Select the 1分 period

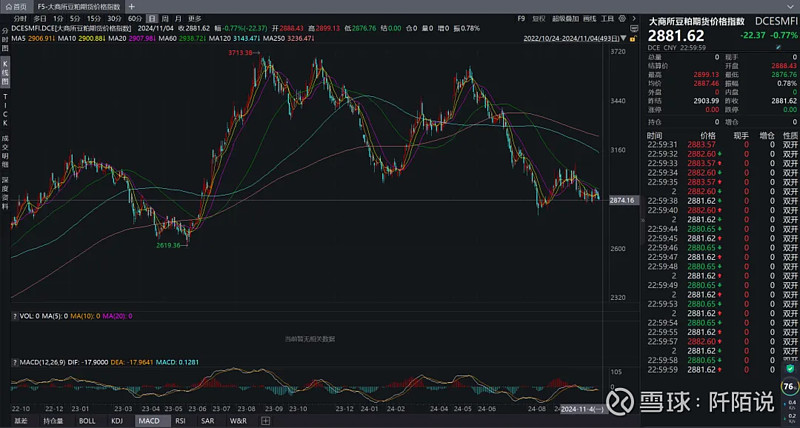[58, 18]
